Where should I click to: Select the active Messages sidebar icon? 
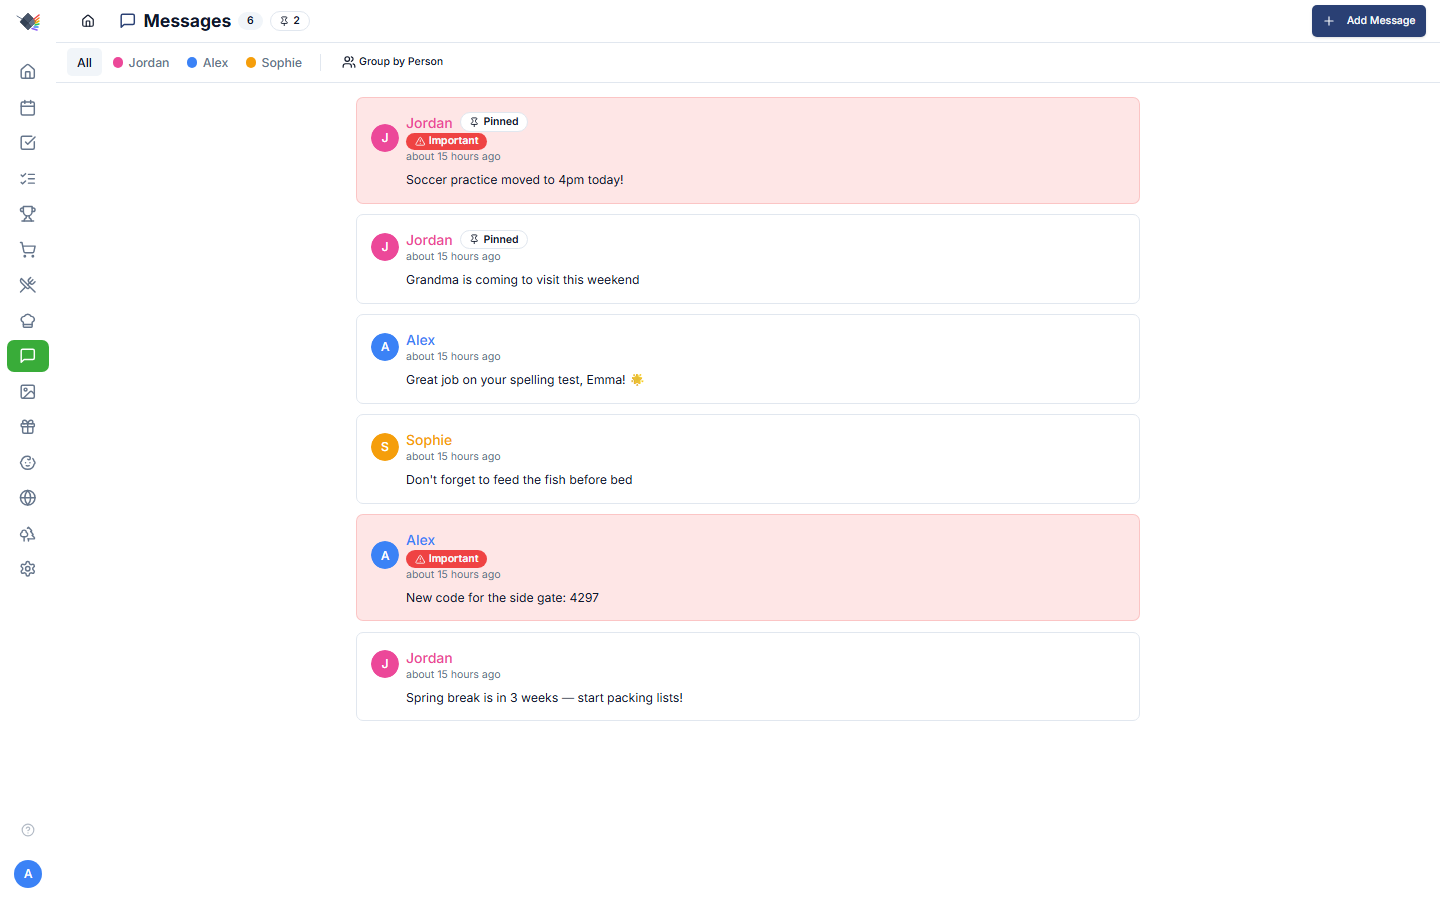tap(28, 356)
